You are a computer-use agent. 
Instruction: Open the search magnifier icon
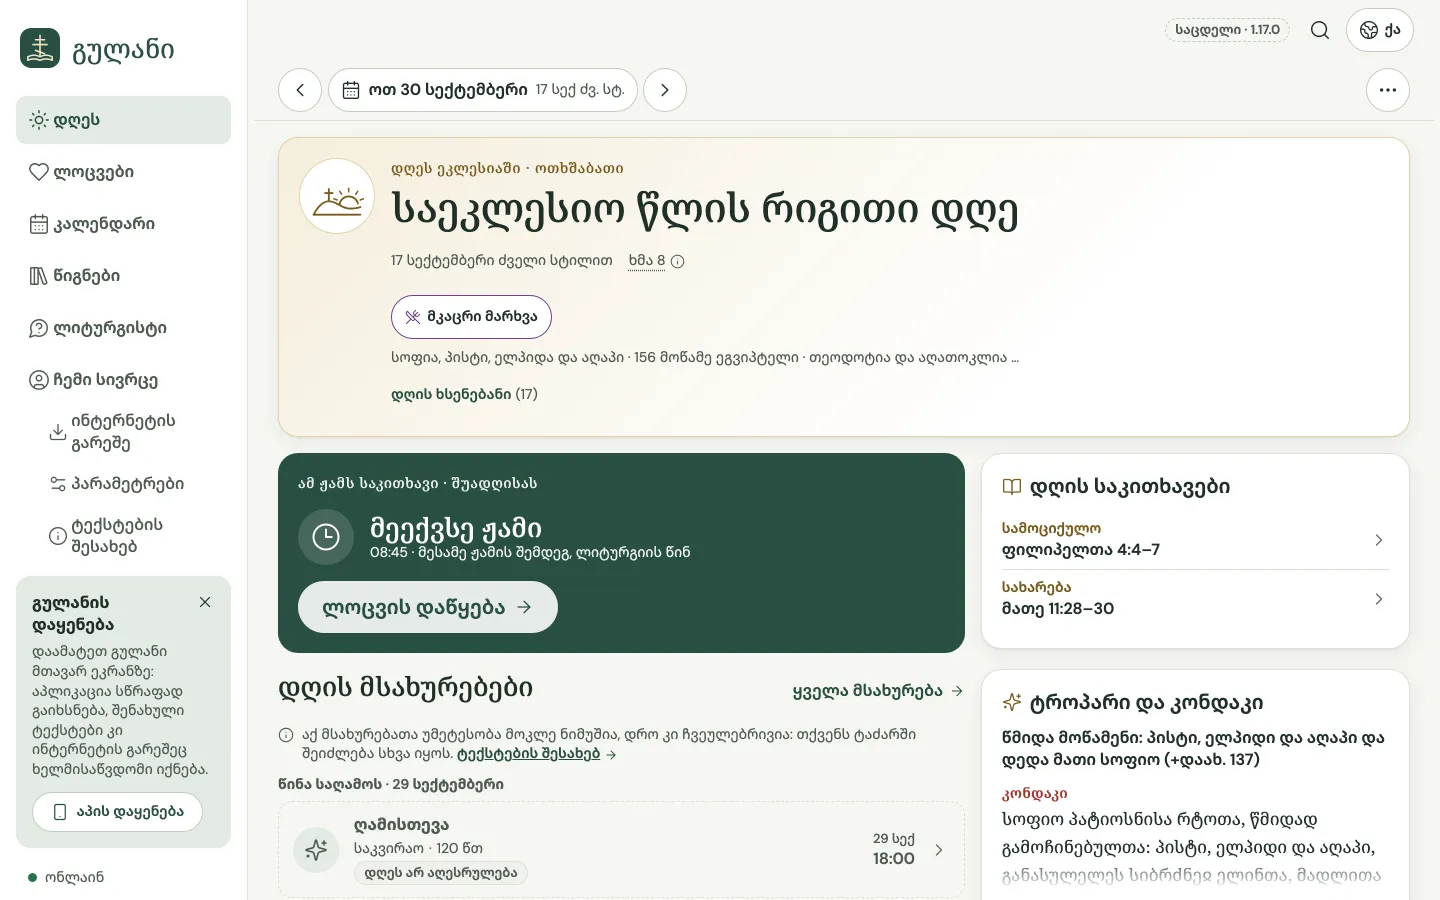pyautogui.click(x=1320, y=30)
